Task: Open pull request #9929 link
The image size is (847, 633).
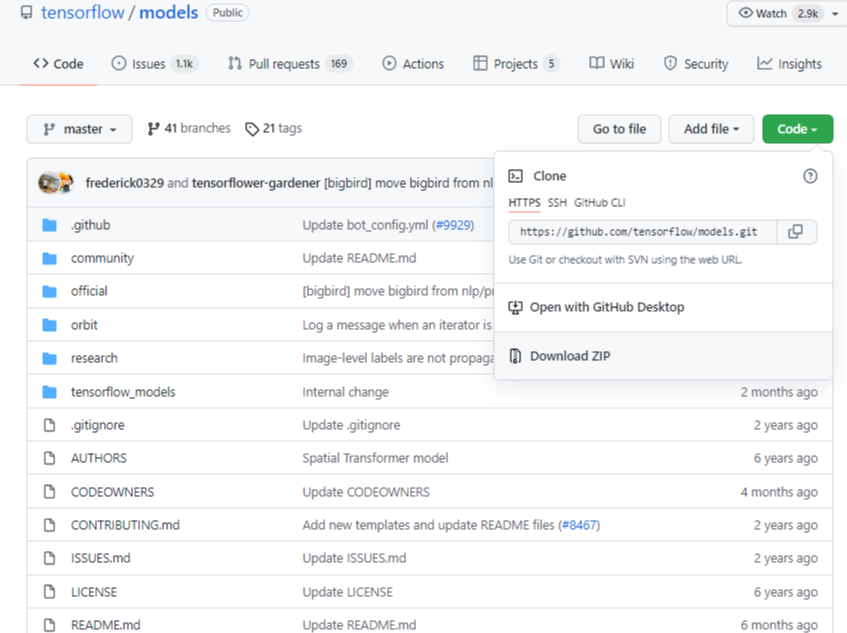Action: (453, 225)
